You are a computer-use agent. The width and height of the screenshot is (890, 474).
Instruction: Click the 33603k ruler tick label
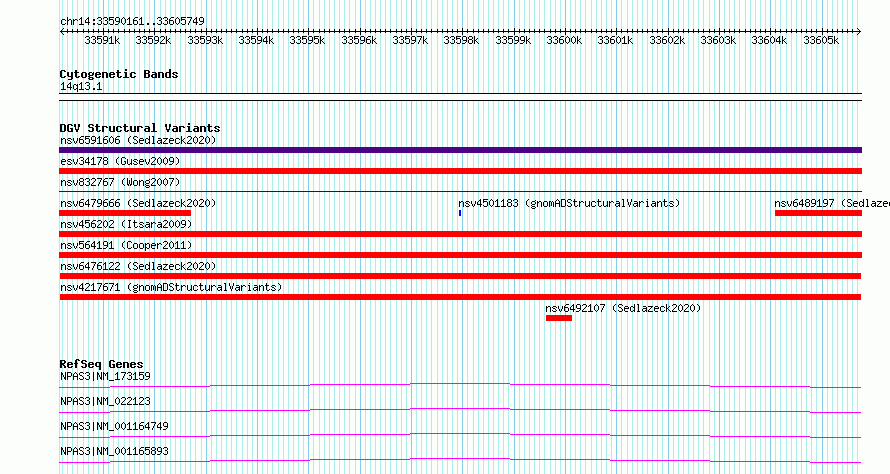[718, 40]
